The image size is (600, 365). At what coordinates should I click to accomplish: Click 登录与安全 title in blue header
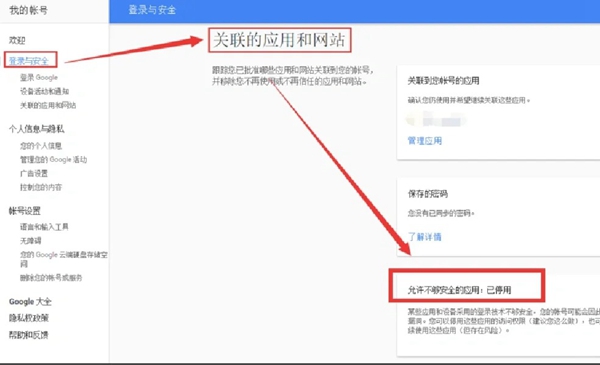(x=152, y=10)
